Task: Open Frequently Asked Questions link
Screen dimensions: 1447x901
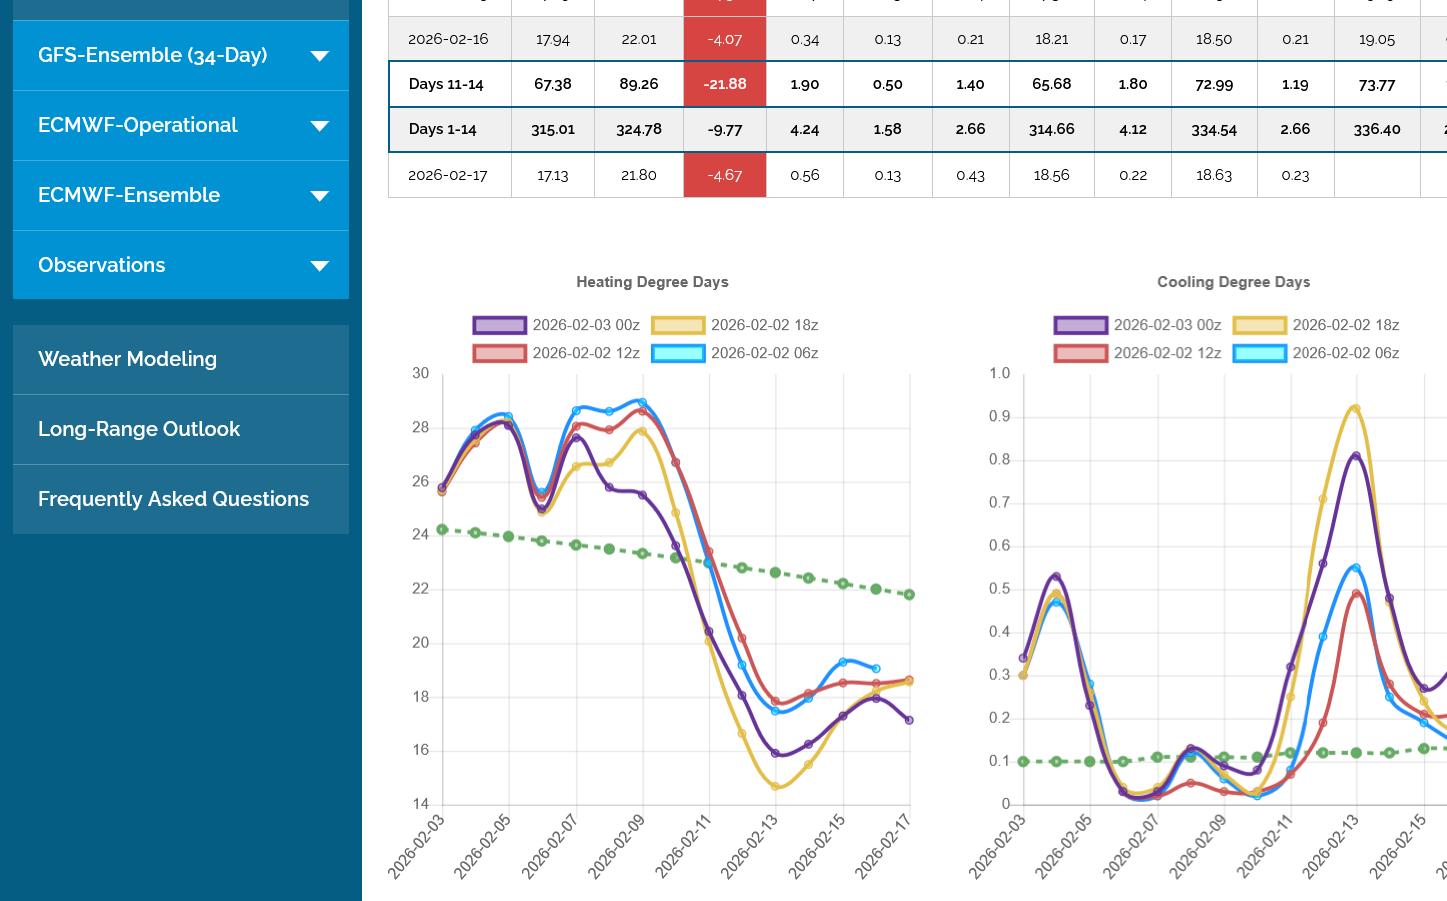Action: click(x=173, y=499)
